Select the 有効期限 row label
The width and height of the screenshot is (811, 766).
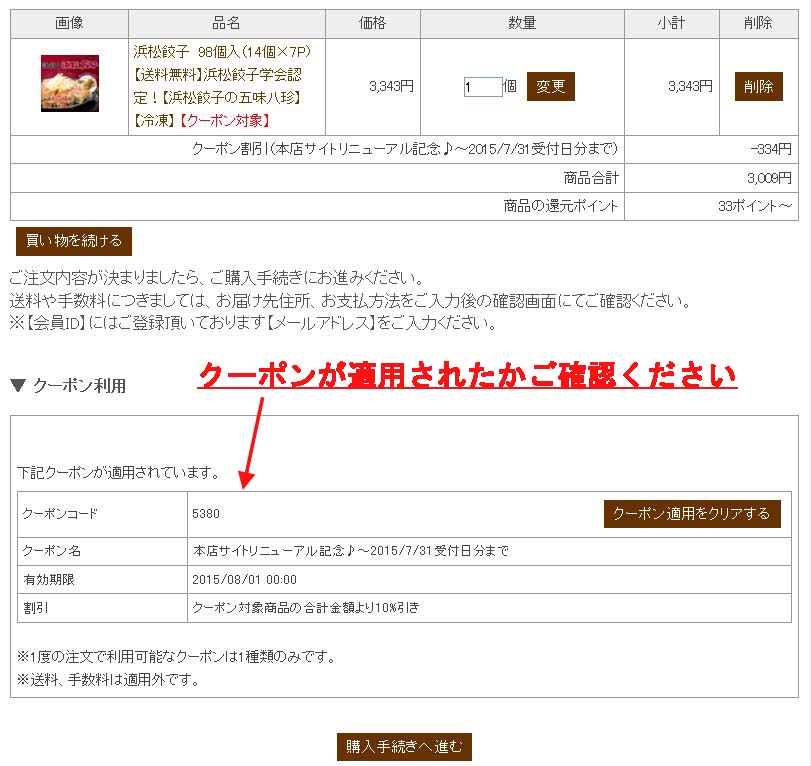click(x=49, y=580)
